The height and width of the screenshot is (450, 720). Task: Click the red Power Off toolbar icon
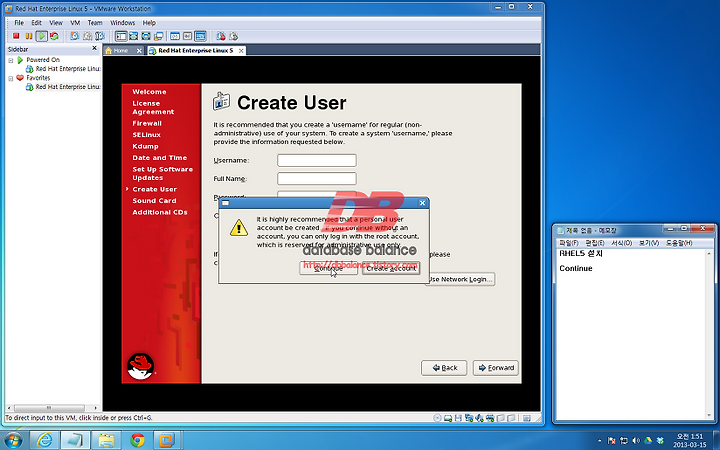coord(16,36)
